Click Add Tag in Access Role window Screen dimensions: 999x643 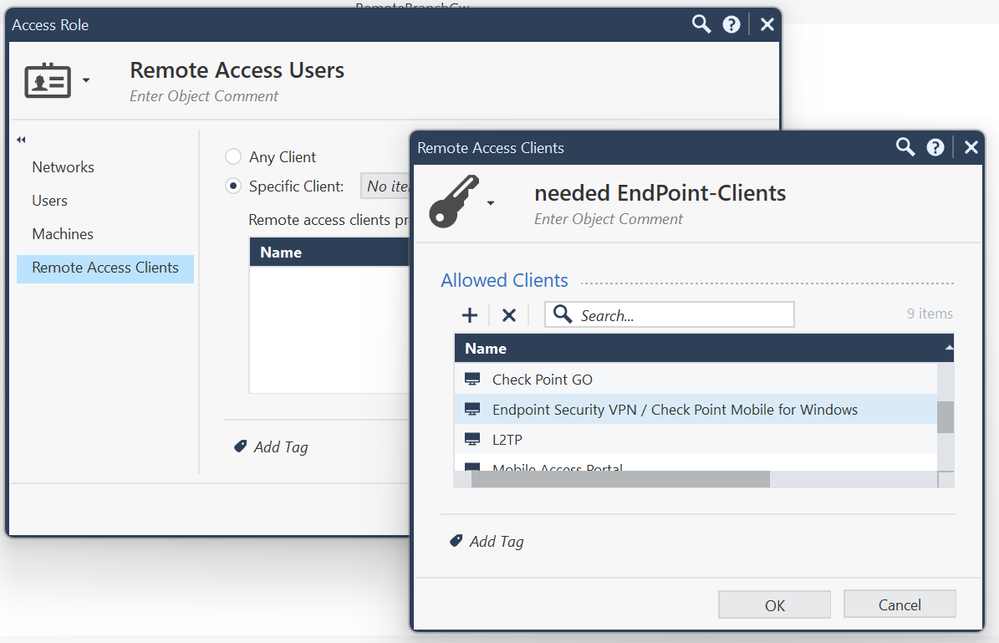coord(280,447)
